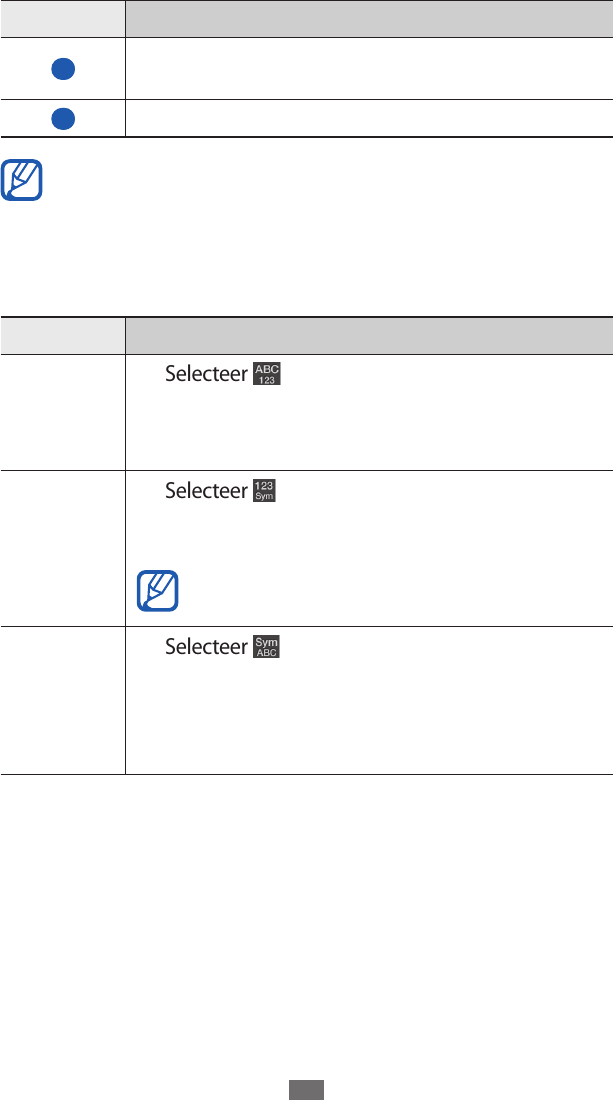
Task: Click the empty left cell of 123/Sym row
Action: click(x=62, y=548)
